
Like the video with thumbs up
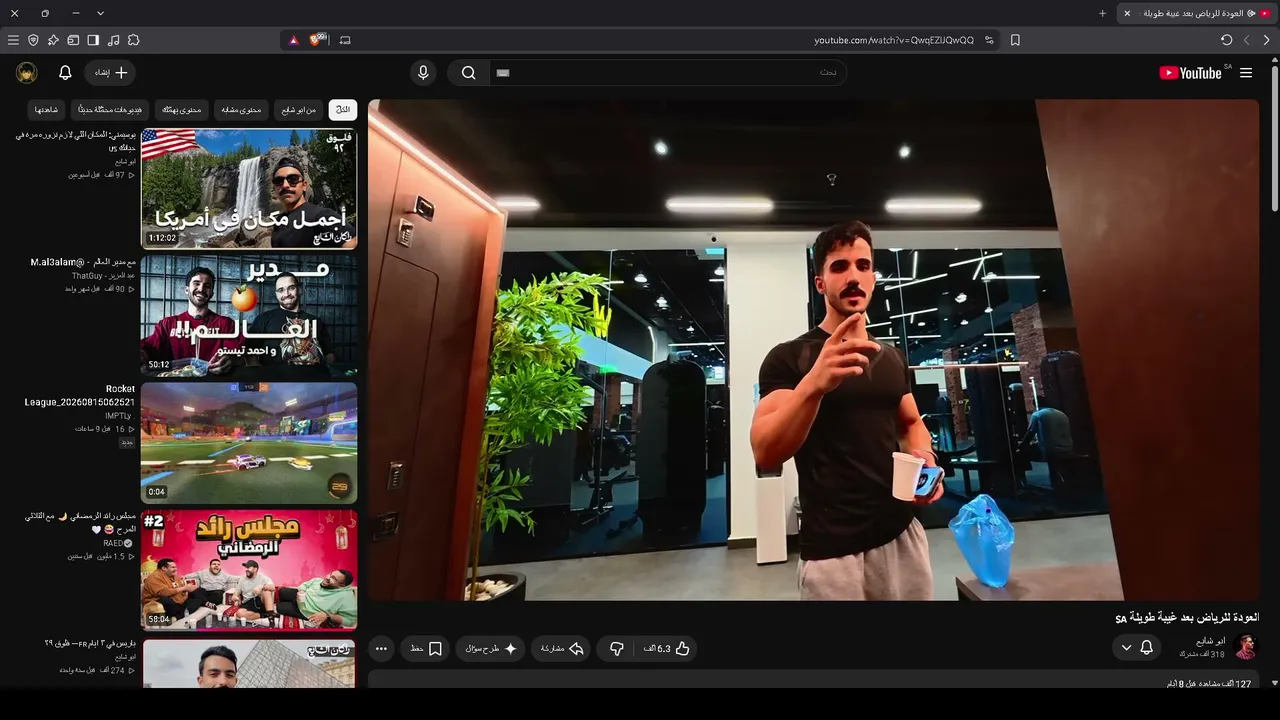coord(668,649)
